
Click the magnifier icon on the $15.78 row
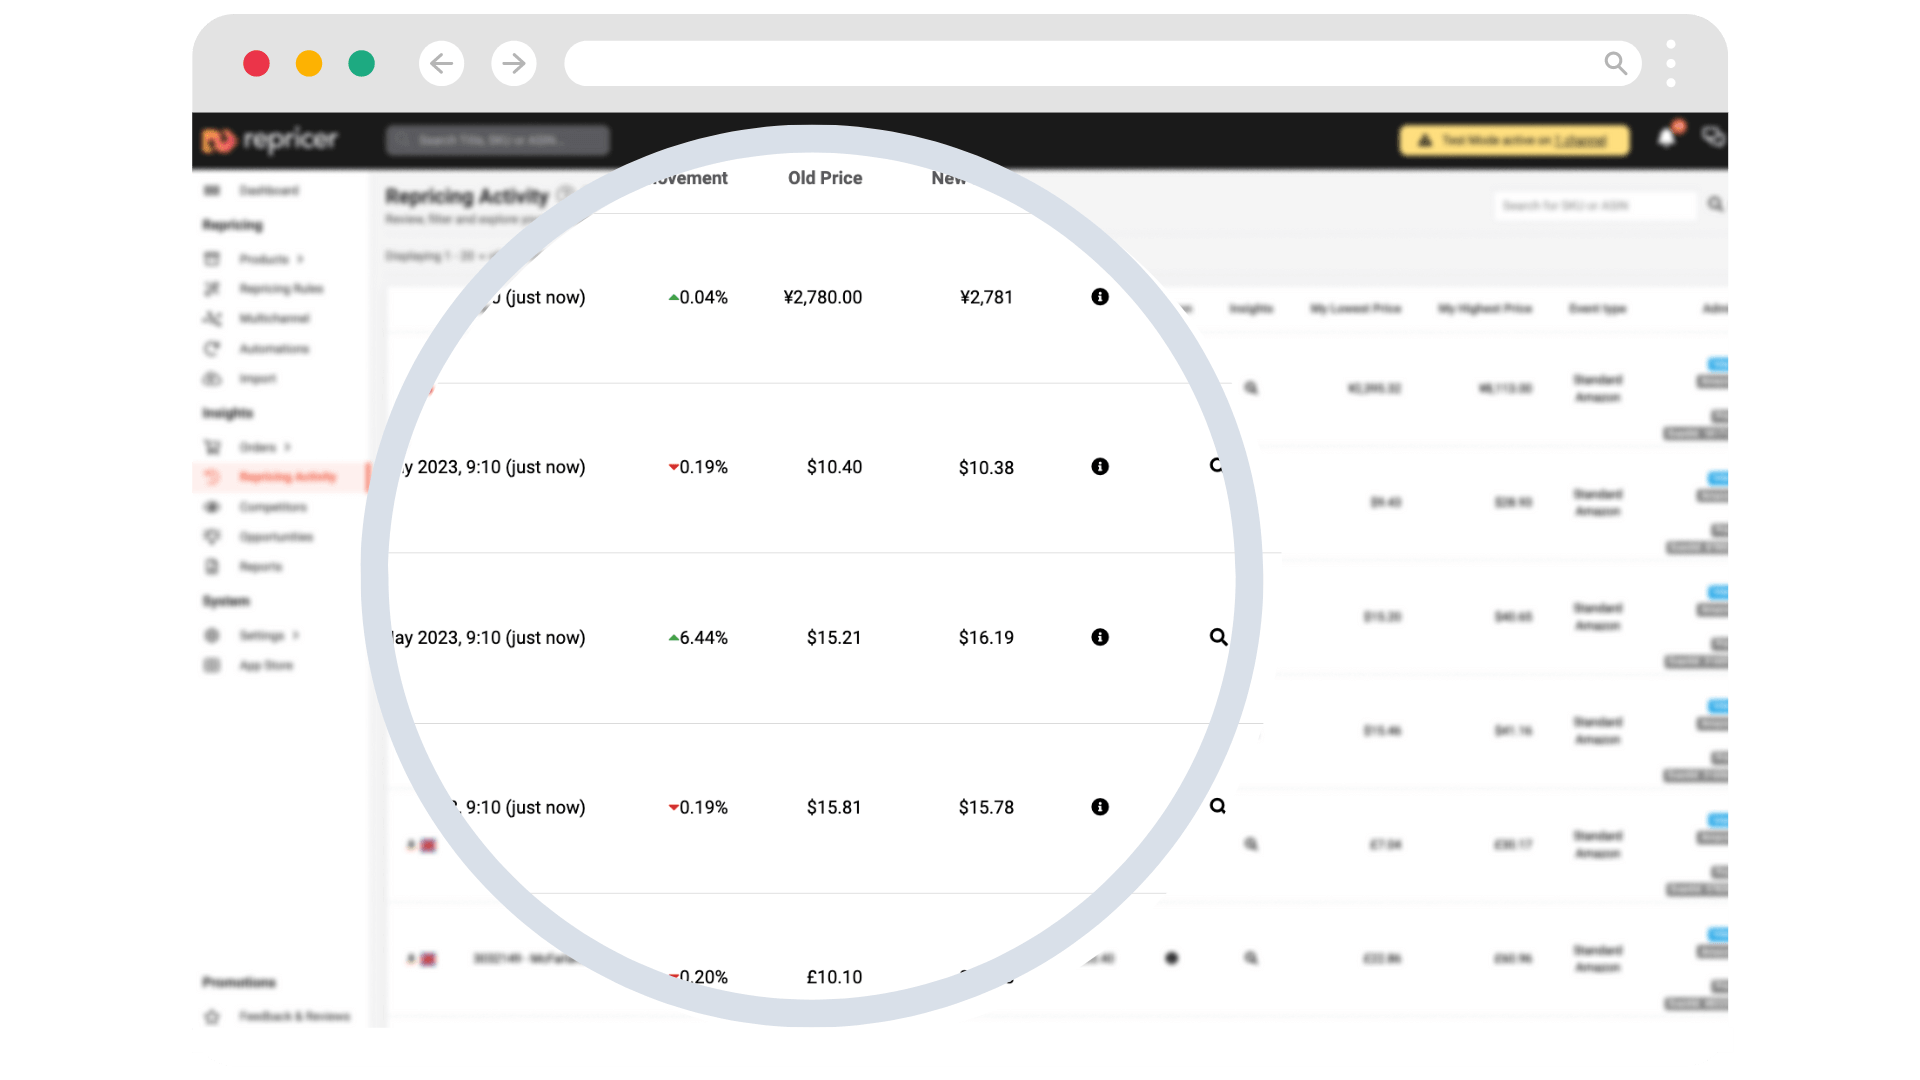tap(1218, 806)
